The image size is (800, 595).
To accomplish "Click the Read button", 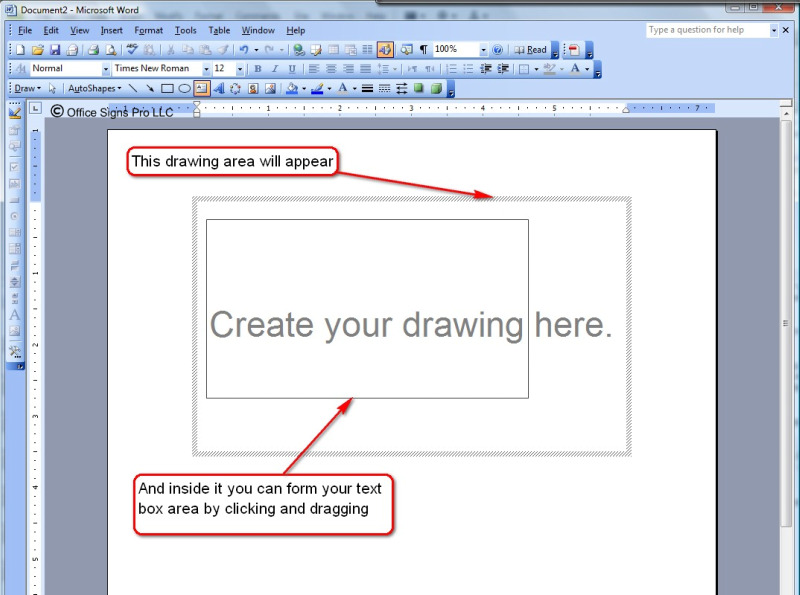I will (531, 49).
